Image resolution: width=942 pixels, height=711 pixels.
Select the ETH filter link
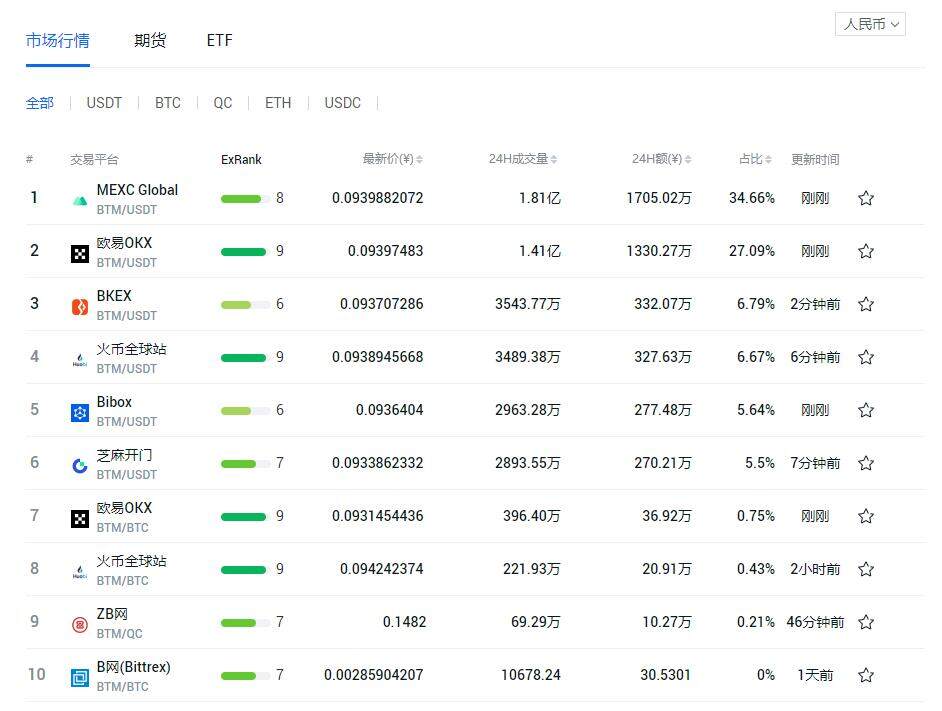coord(277,103)
